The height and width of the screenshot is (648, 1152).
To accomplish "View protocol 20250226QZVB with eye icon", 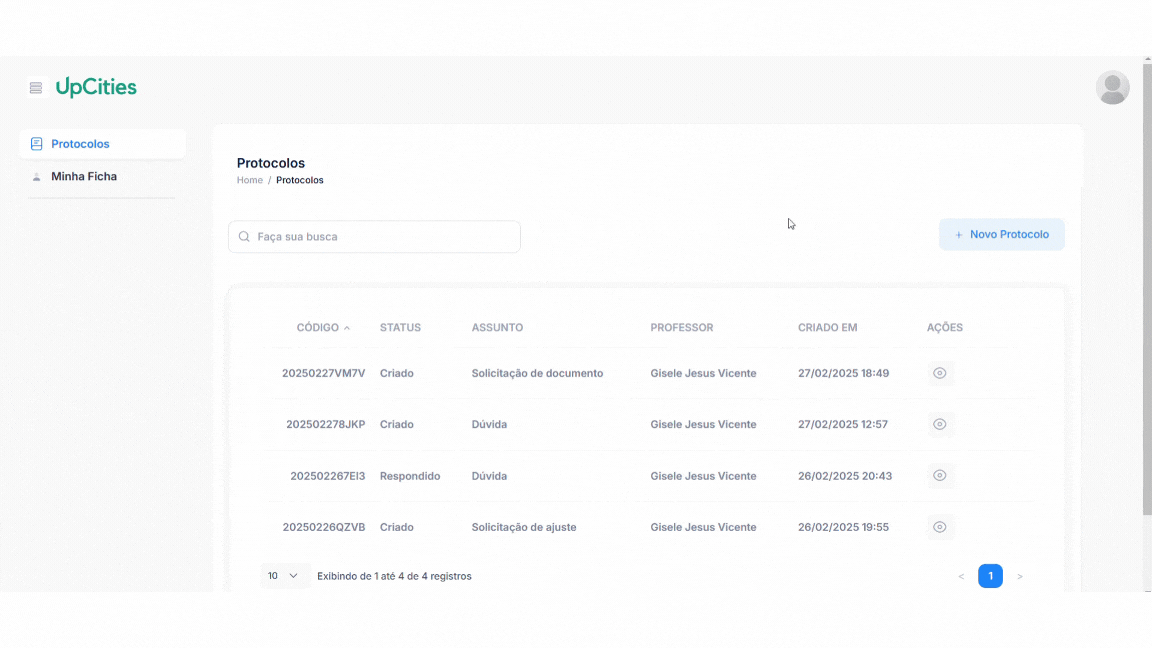I will pos(940,528).
